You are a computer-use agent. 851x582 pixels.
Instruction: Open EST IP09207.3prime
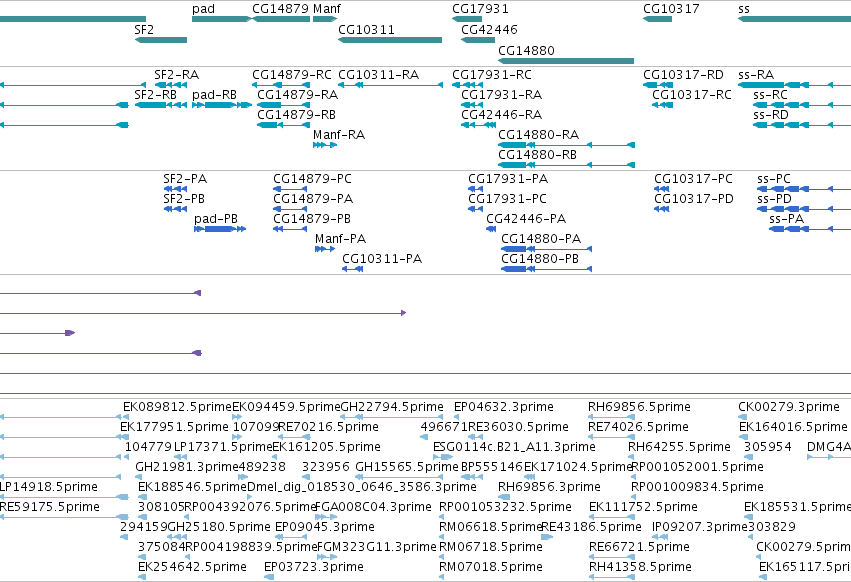(700, 527)
